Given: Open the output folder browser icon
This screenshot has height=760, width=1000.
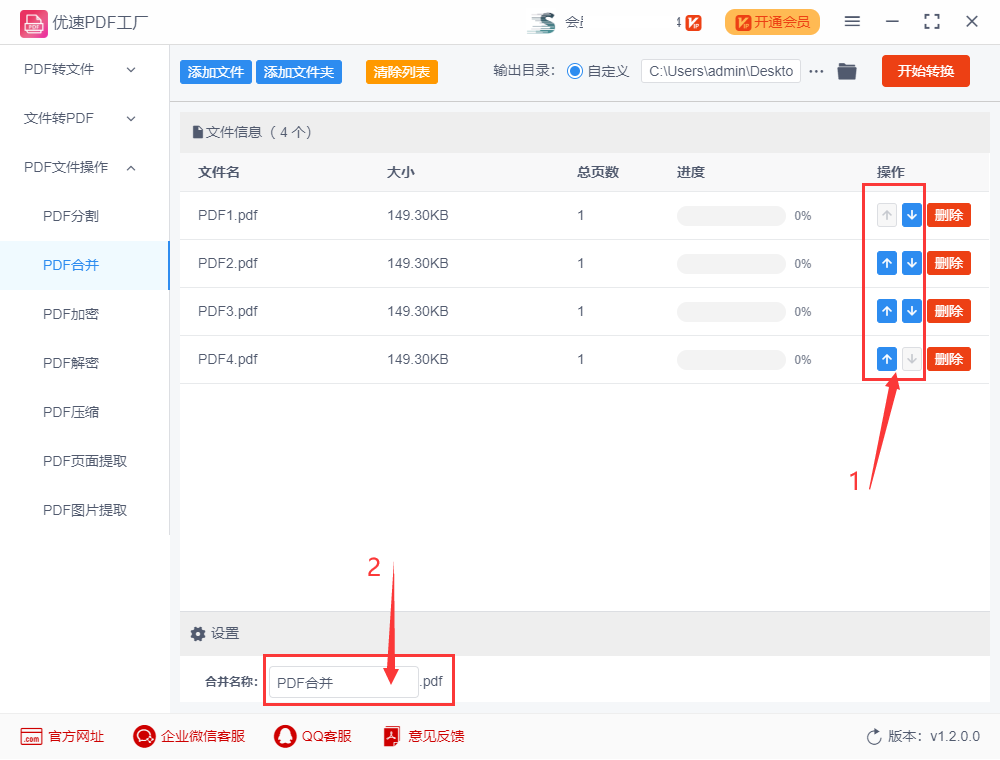Looking at the screenshot, I should pyautogui.click(x=846, y=71).
